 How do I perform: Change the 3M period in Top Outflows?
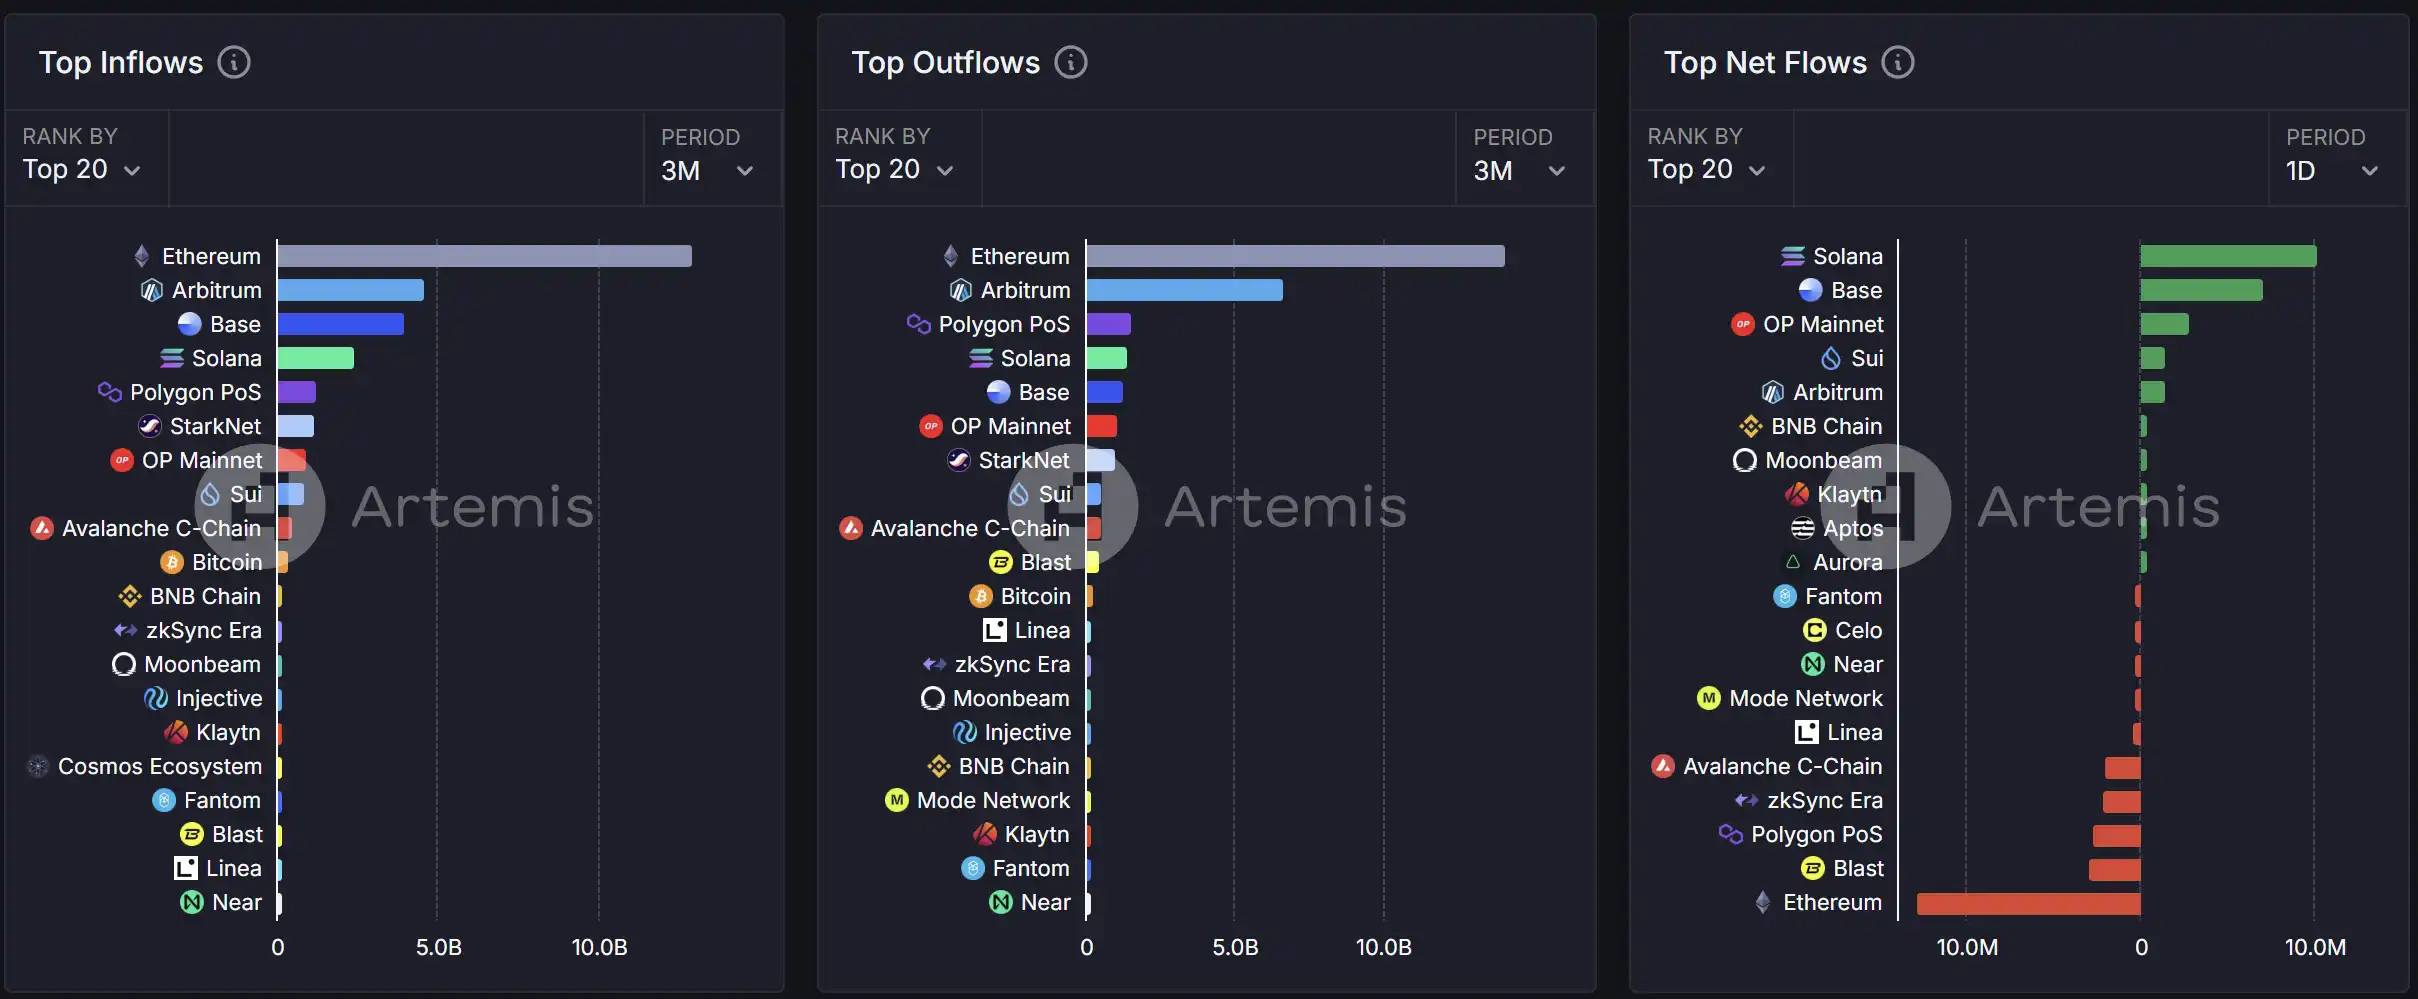[x=1518, y=171]
